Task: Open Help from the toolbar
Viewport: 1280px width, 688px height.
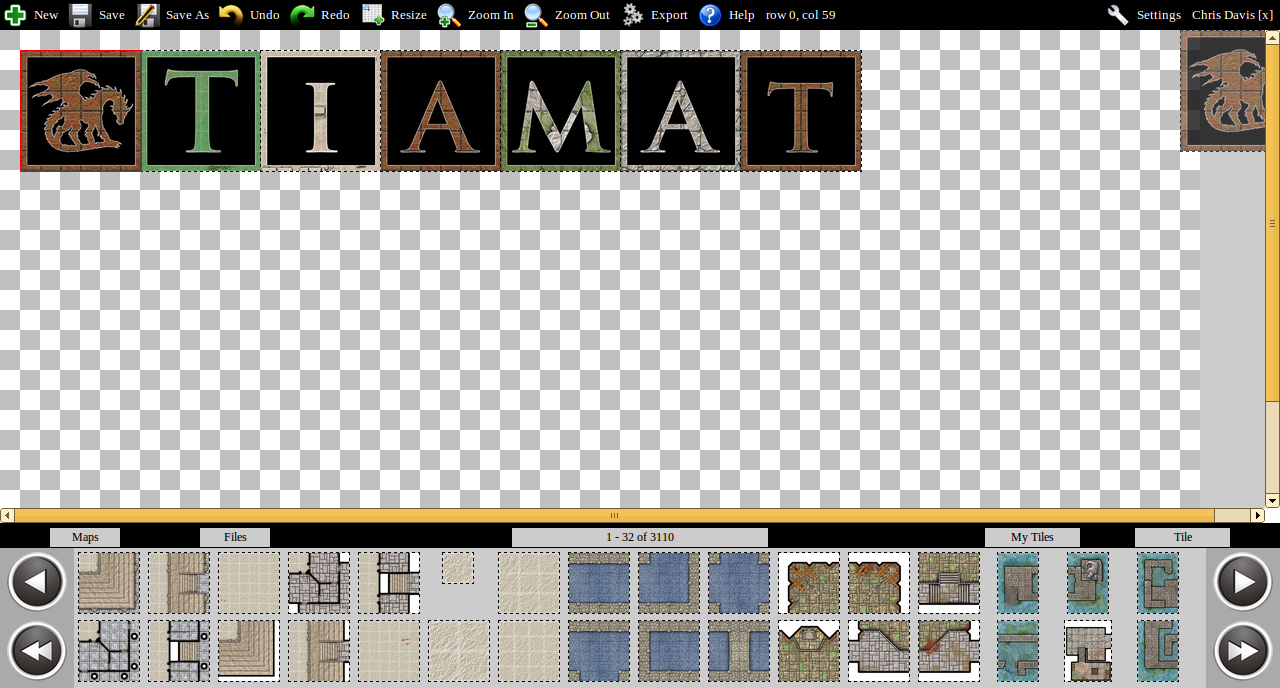Action: tap(727, 15)
